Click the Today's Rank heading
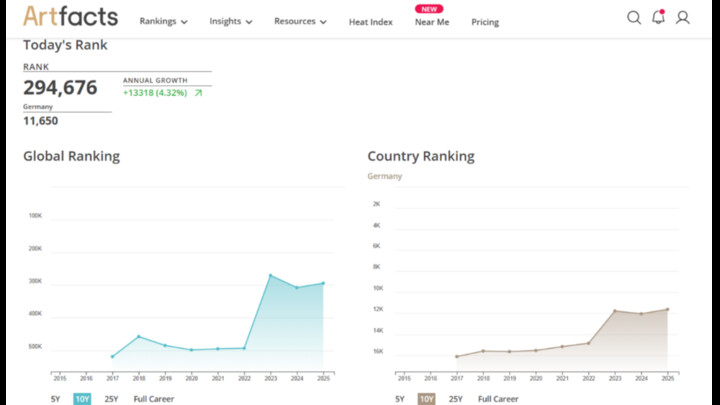720x405 pixels. (65, 45)
